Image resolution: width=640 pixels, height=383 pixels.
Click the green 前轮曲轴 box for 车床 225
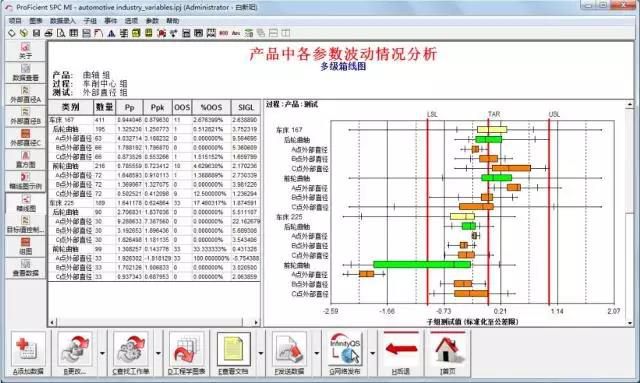coord(422,265)
